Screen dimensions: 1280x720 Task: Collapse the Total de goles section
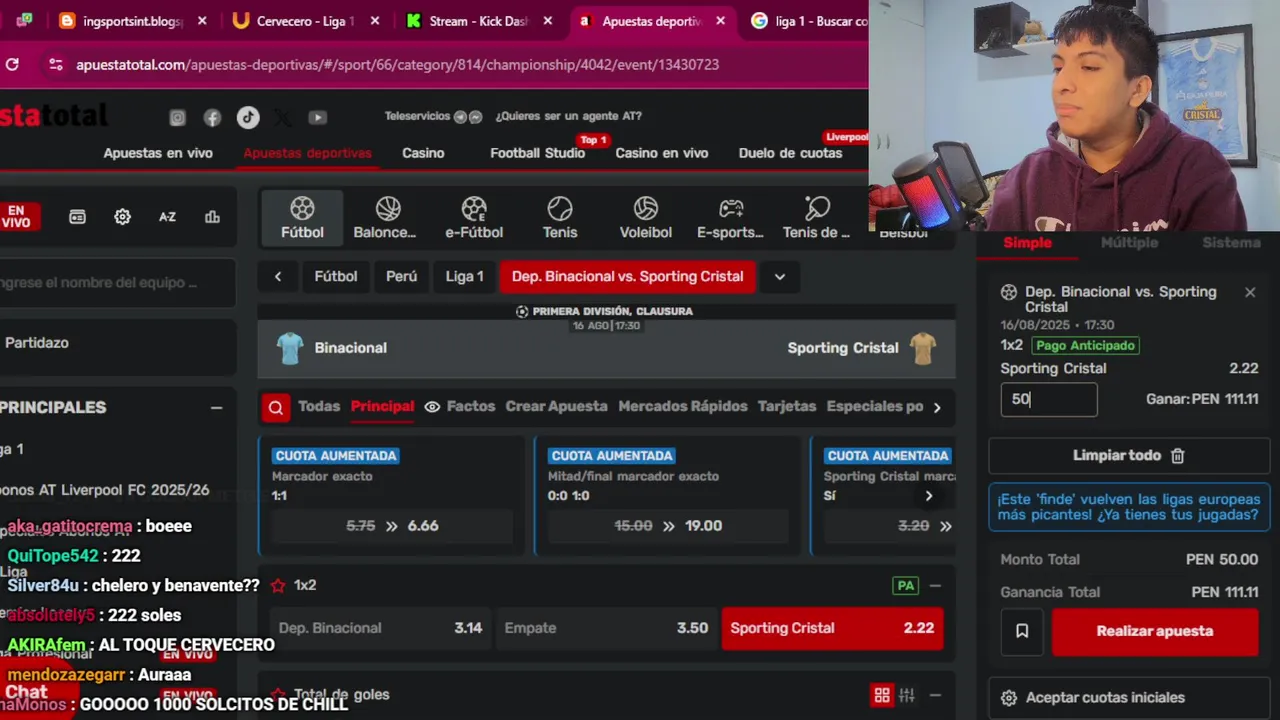(935, 695)
